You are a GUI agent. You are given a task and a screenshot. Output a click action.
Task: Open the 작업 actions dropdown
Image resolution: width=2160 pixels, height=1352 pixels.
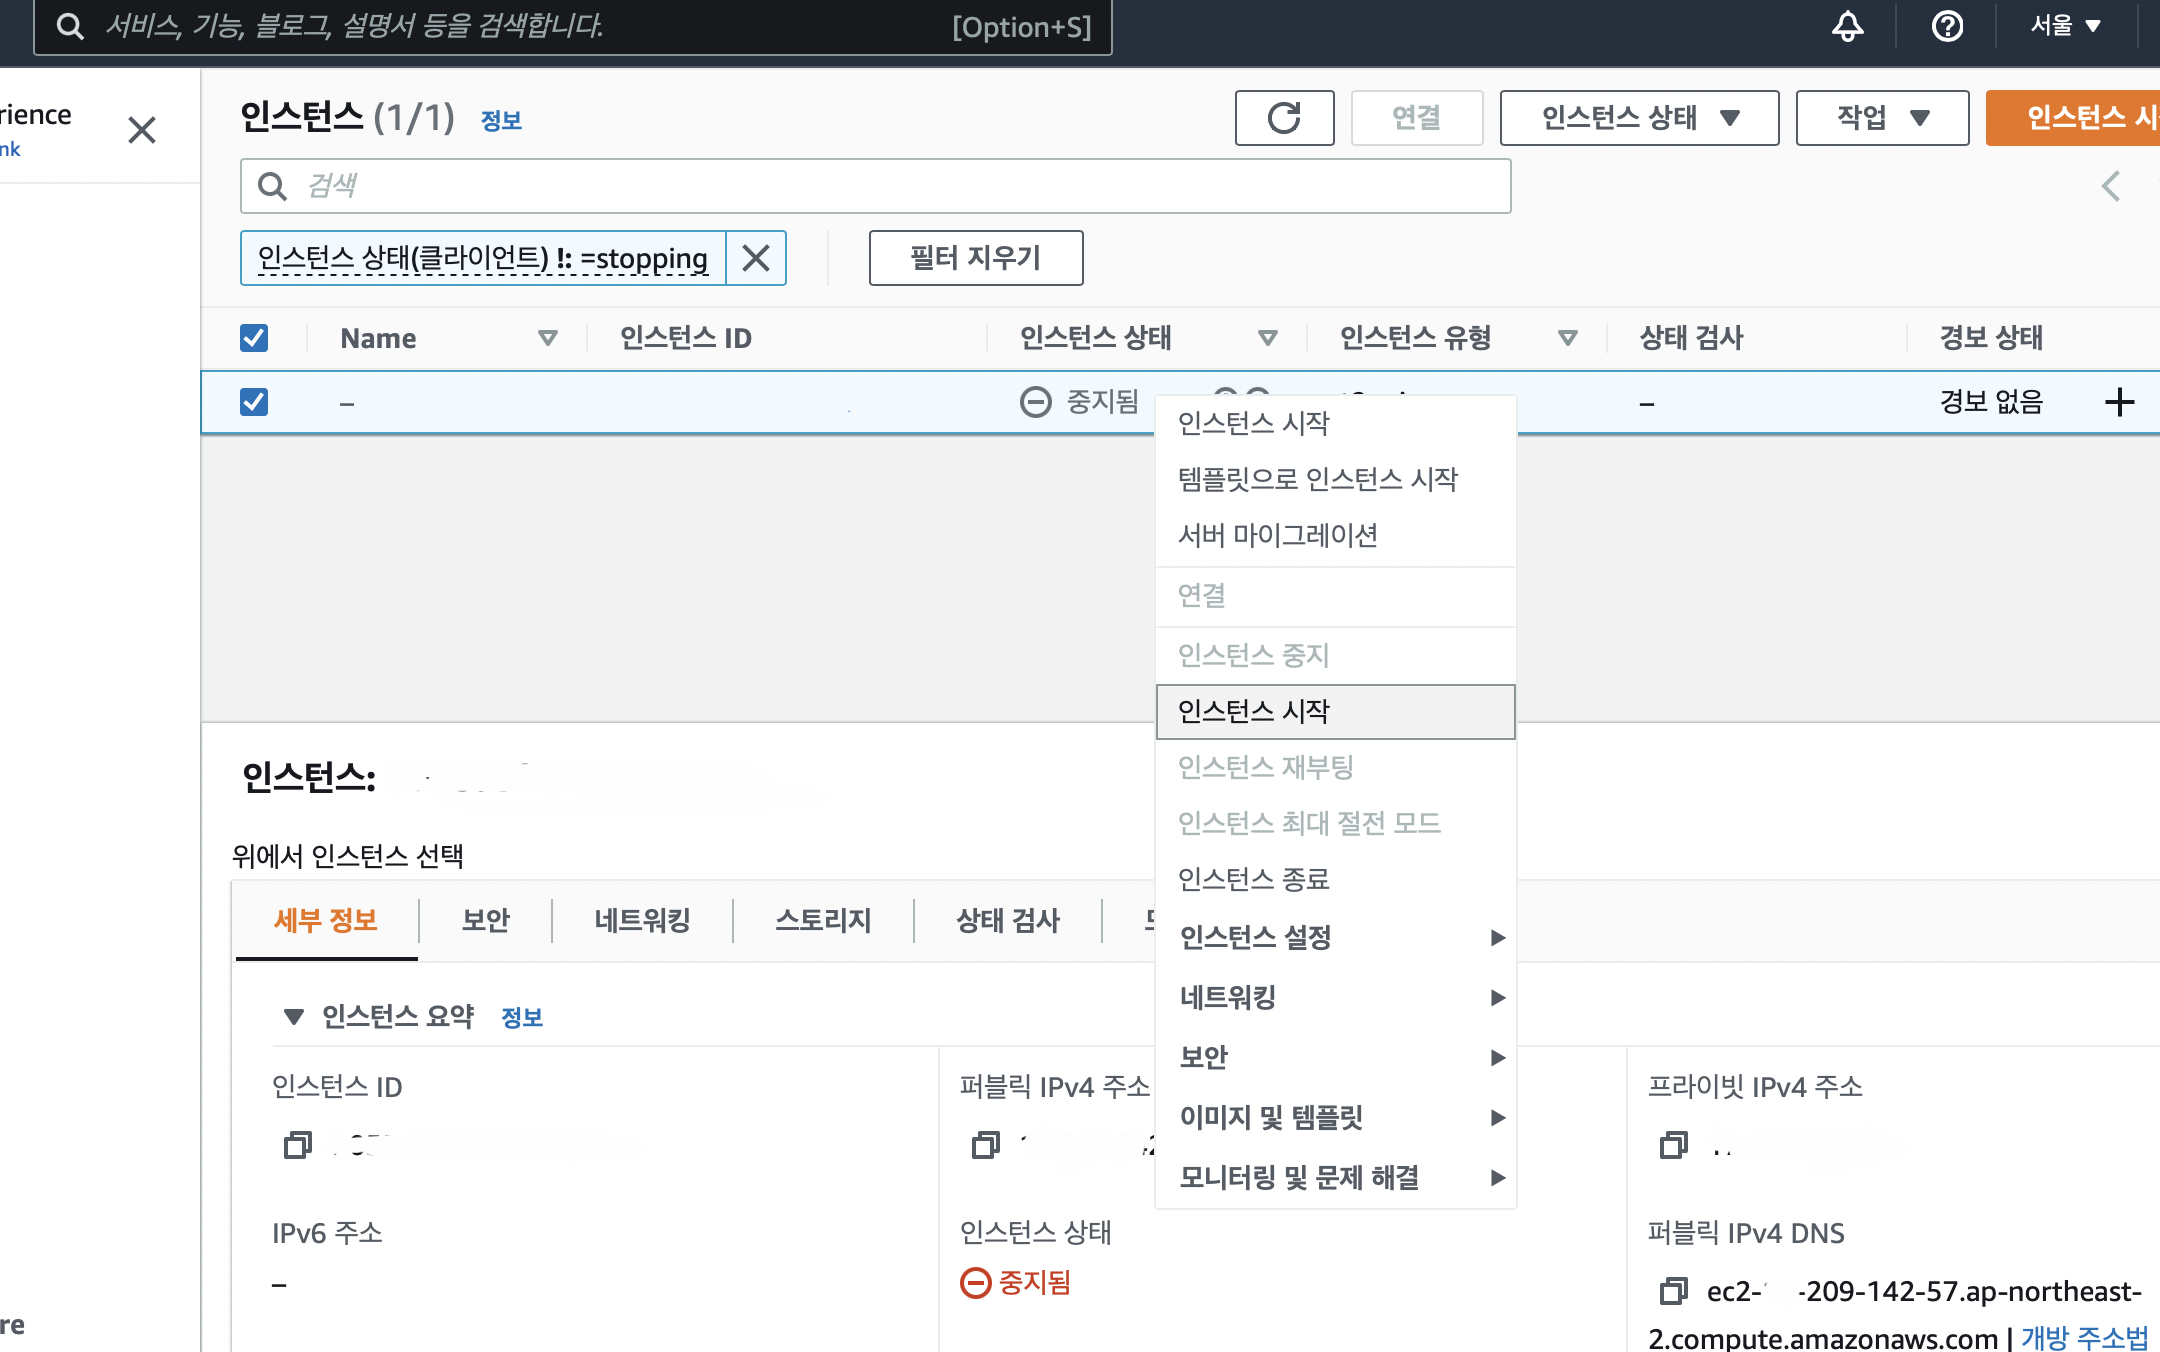(x=1881, y=118)
